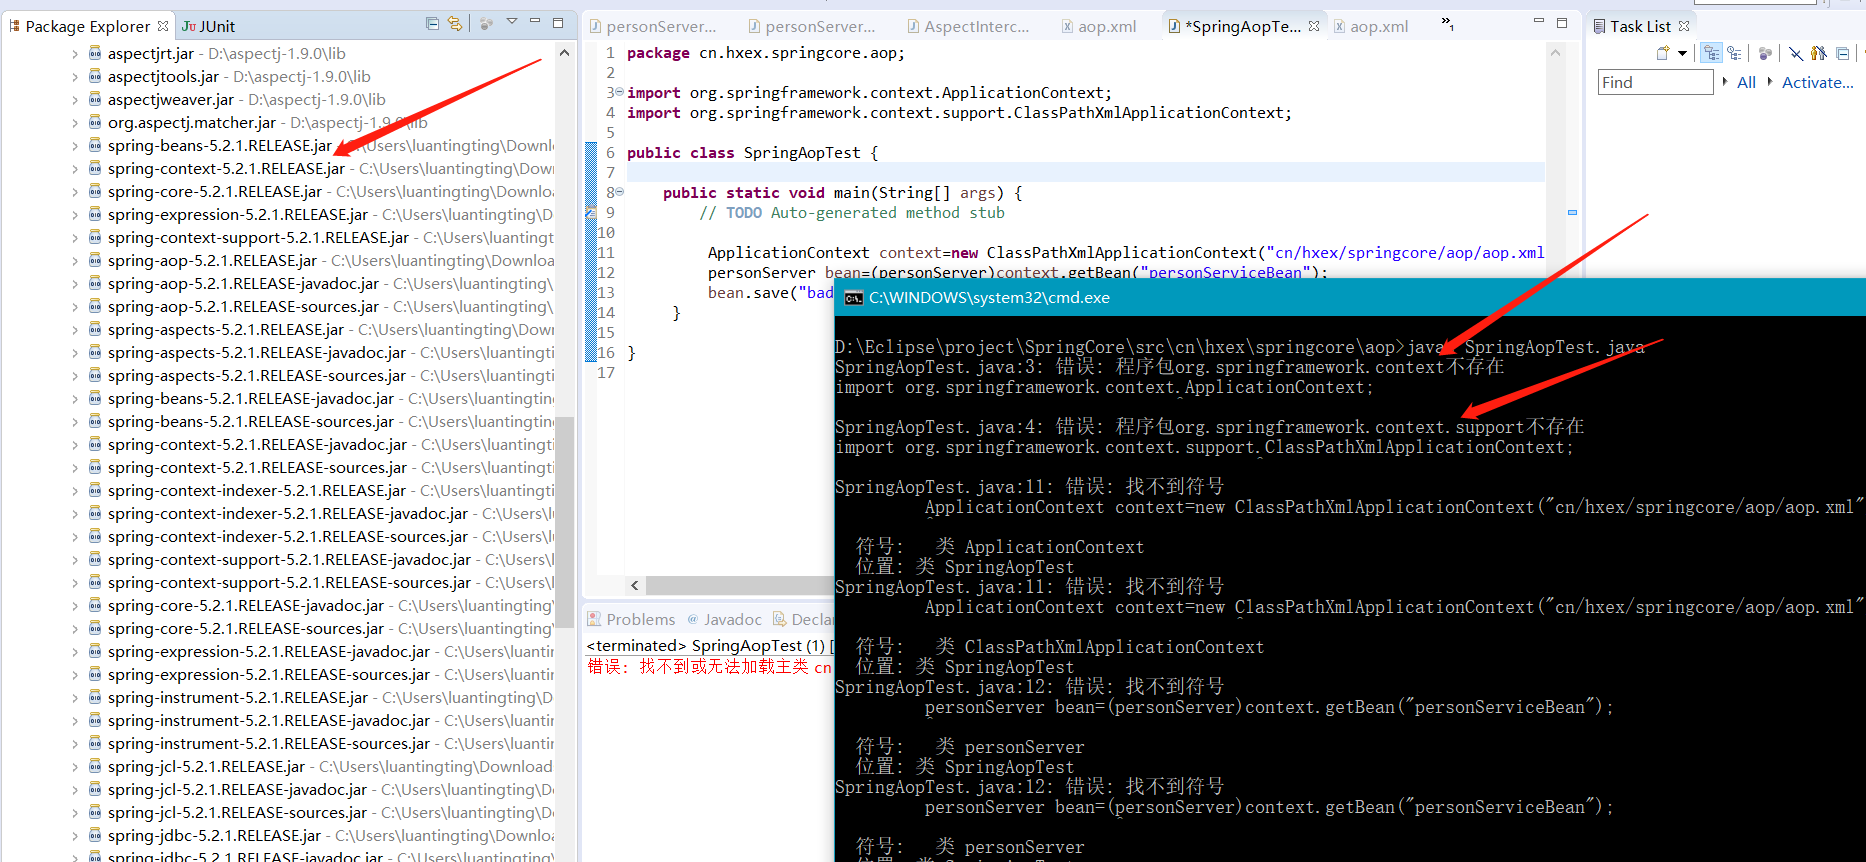
Task: Close the Package Explorer tab via X
Action: click(x=163, y=26)
